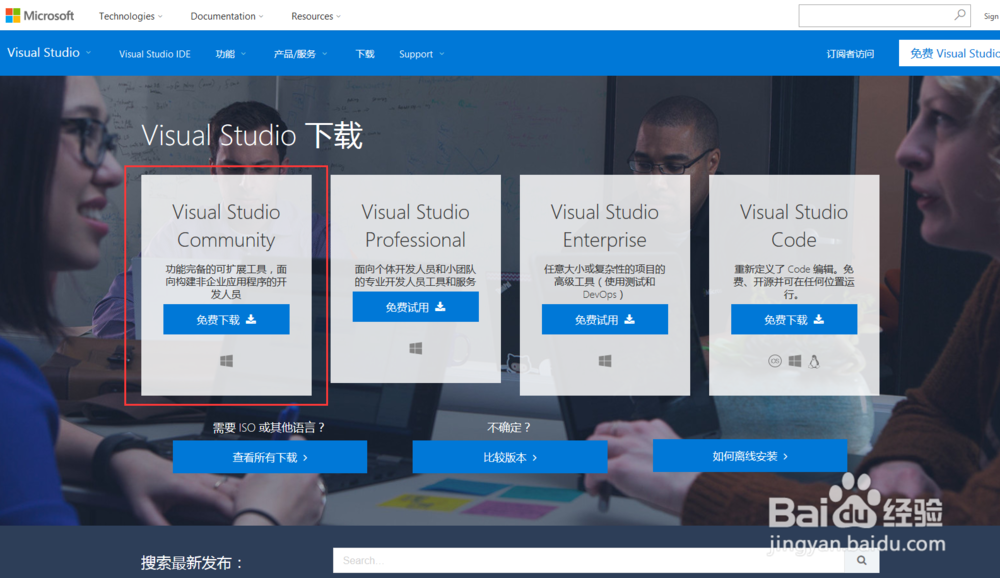The width and height of the screenshot is (1000, 578).
Task: Open Visual Studio IDE menu item
Action: coord(154,54)
